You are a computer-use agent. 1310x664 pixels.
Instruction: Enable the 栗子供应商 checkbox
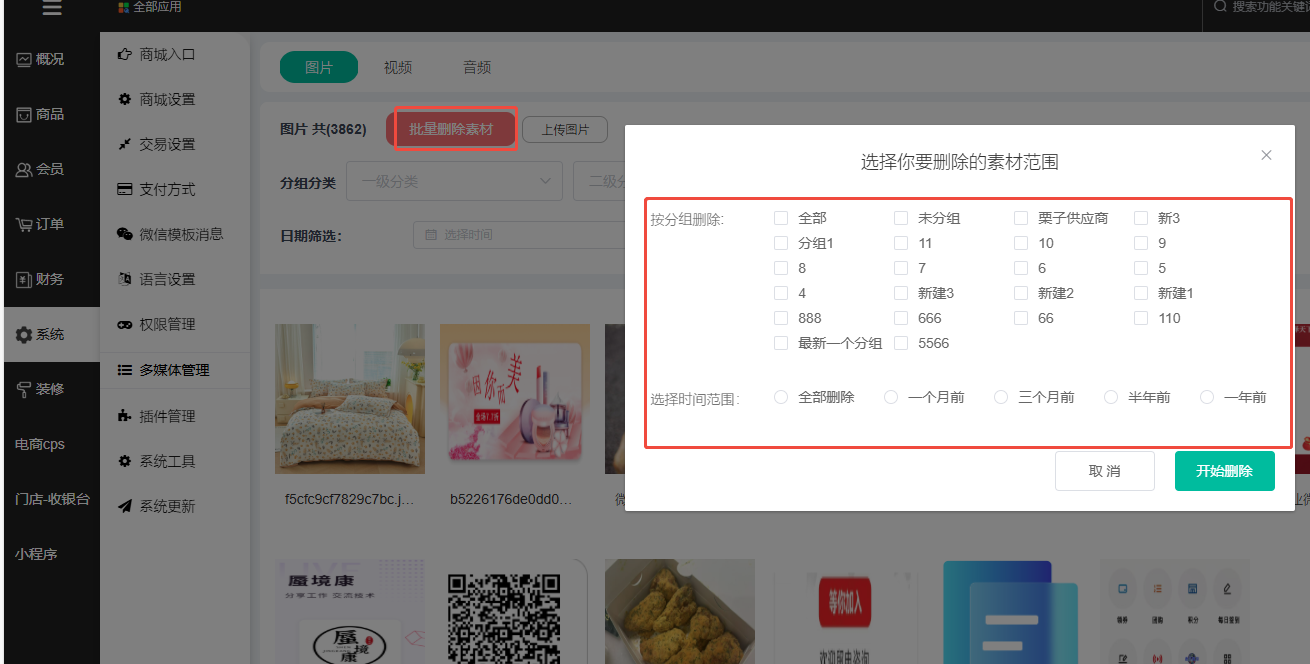click(1021, 218)
